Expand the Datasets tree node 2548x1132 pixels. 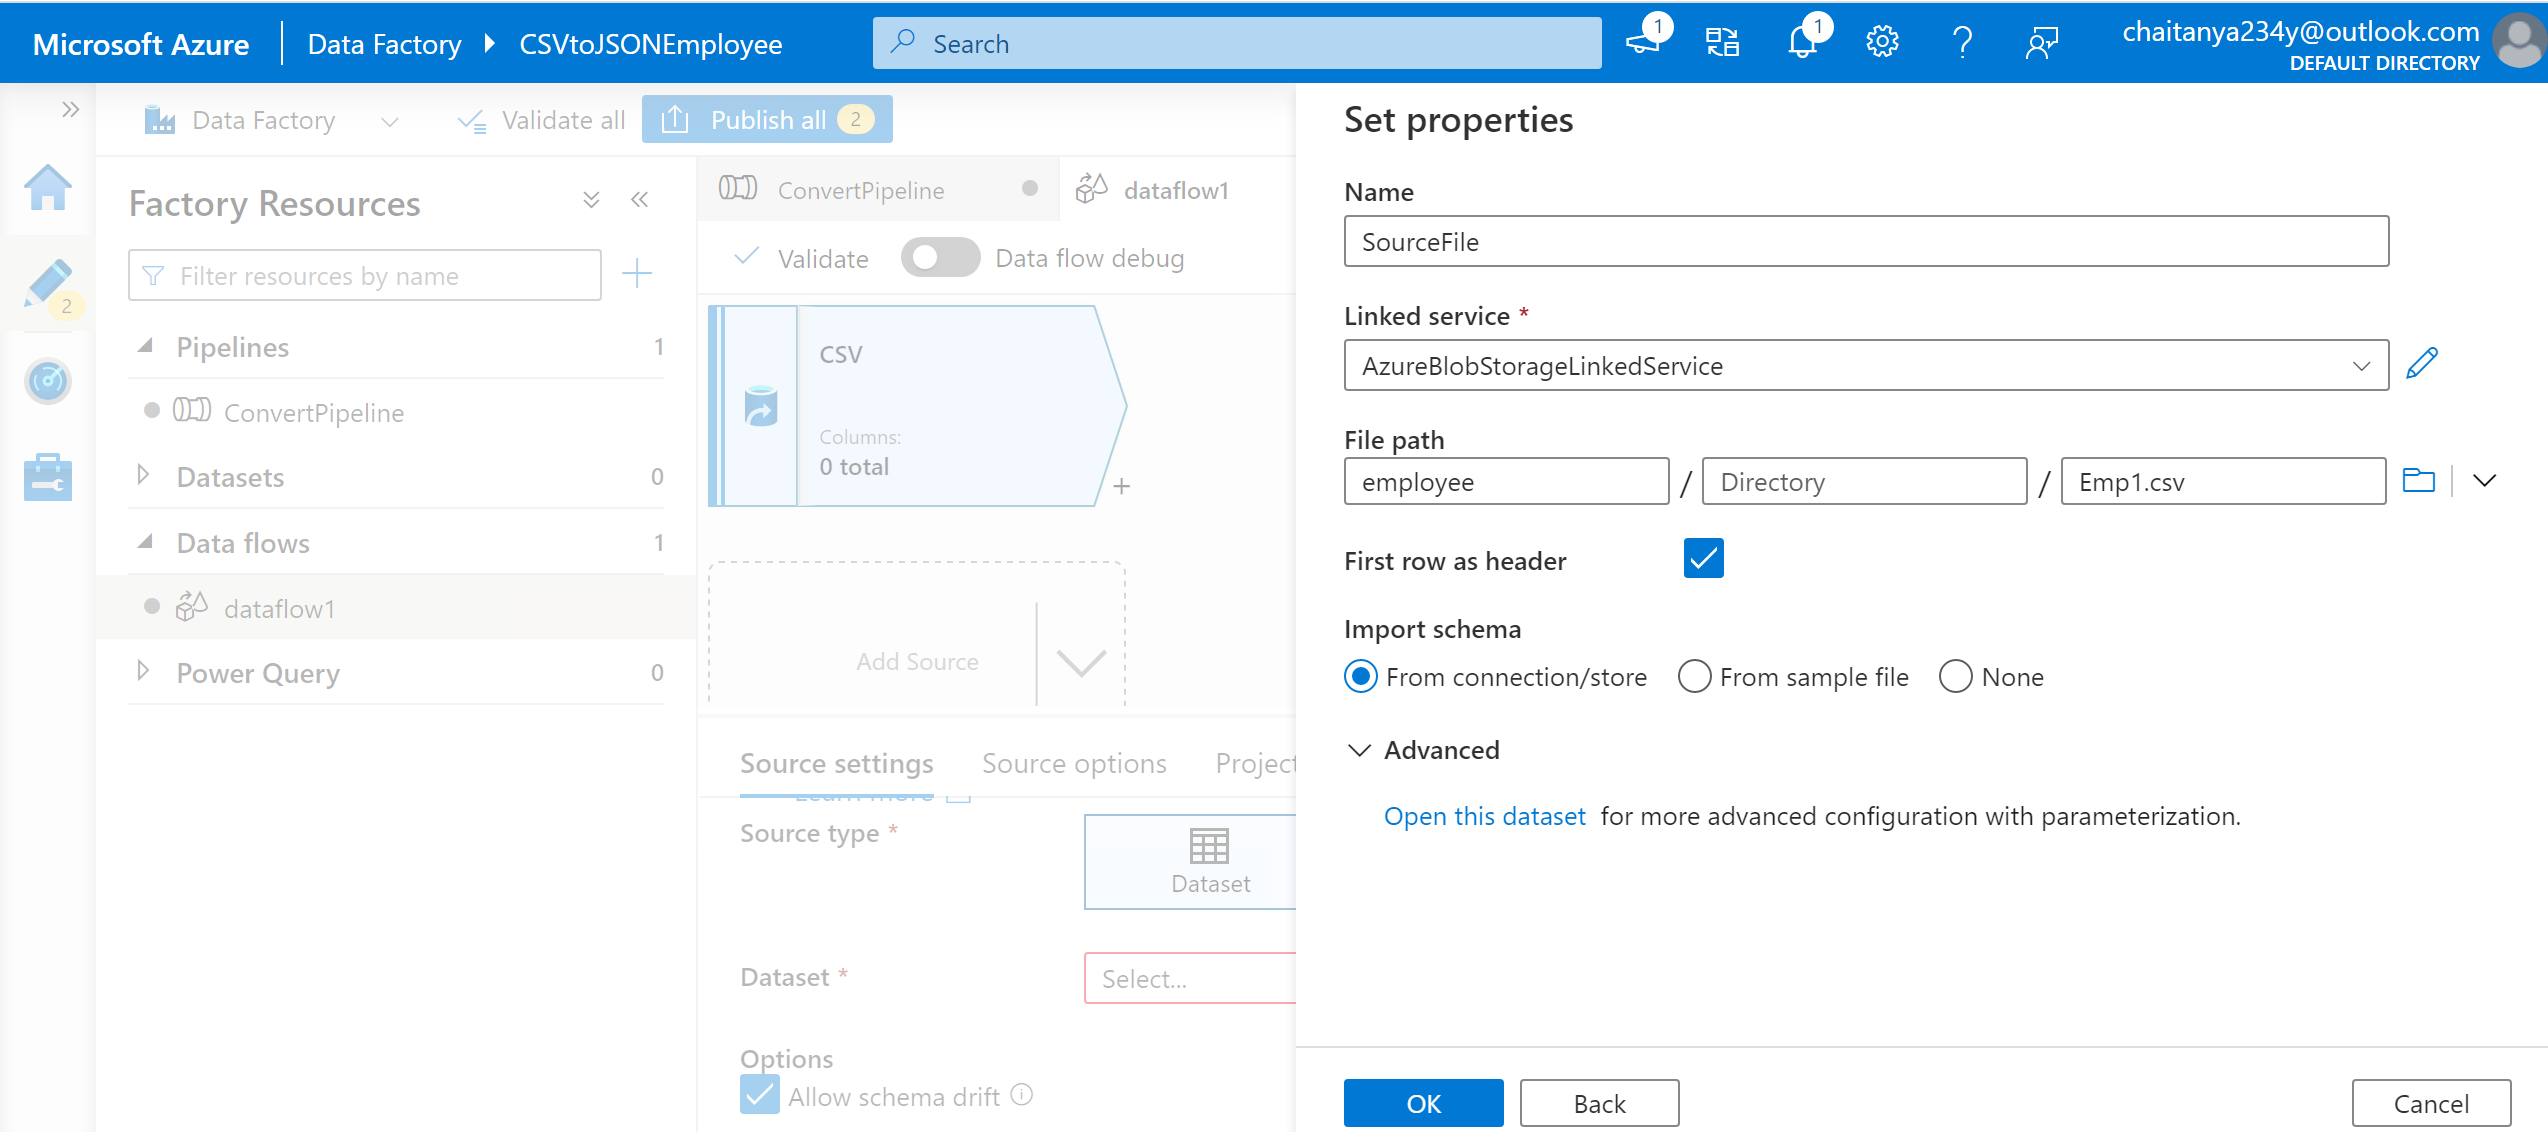[x=143, y=475]
